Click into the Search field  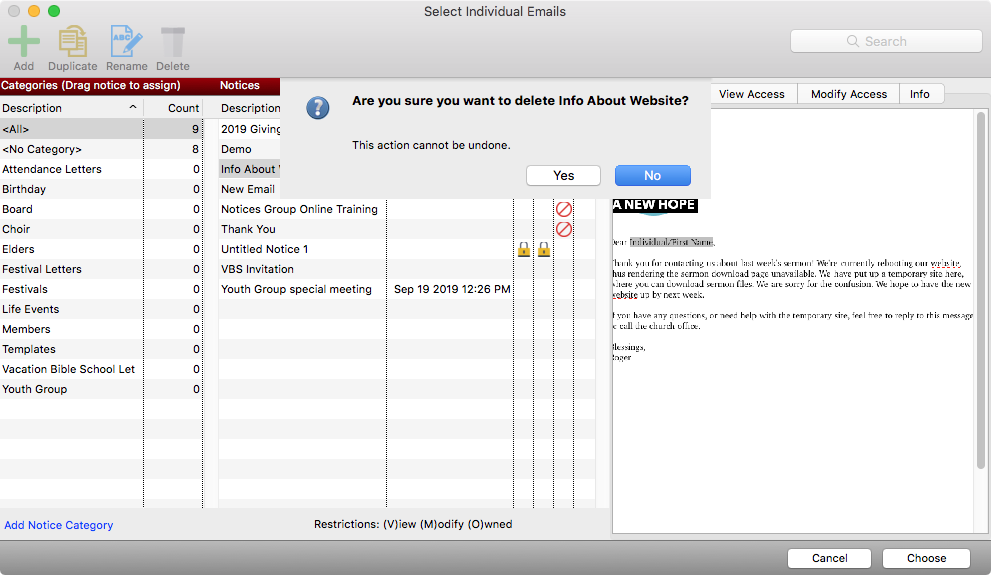(x=886, y=41)
